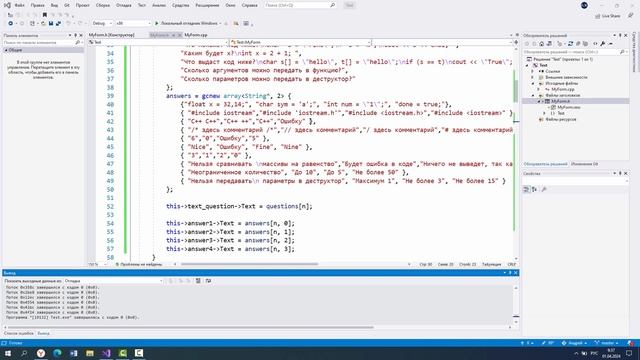Click the Visual Studio taskbar icon
Screen dimensions: 640x360
[x=106, y=353]
